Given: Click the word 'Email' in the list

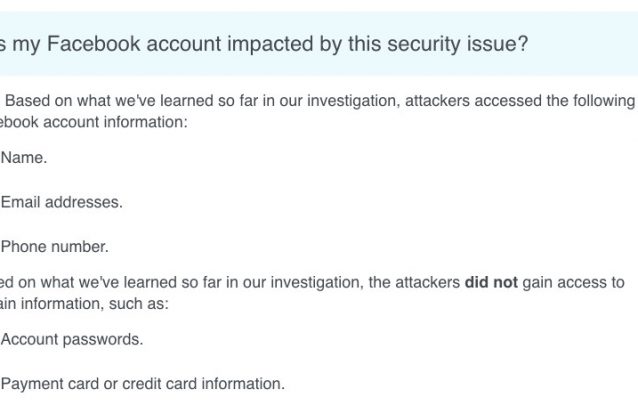Looking at the screenshot, I should click(x=20, y=201).
